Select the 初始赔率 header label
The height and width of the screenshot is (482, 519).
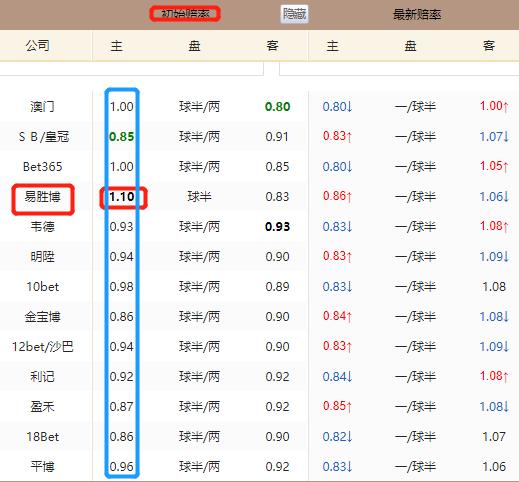coord(185,14)
